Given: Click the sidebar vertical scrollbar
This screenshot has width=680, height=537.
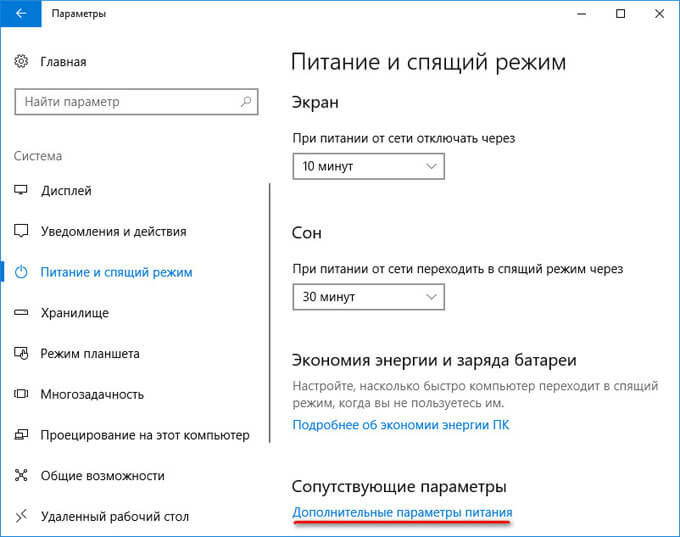Looking at the screenshot, I should coord(270,313).
